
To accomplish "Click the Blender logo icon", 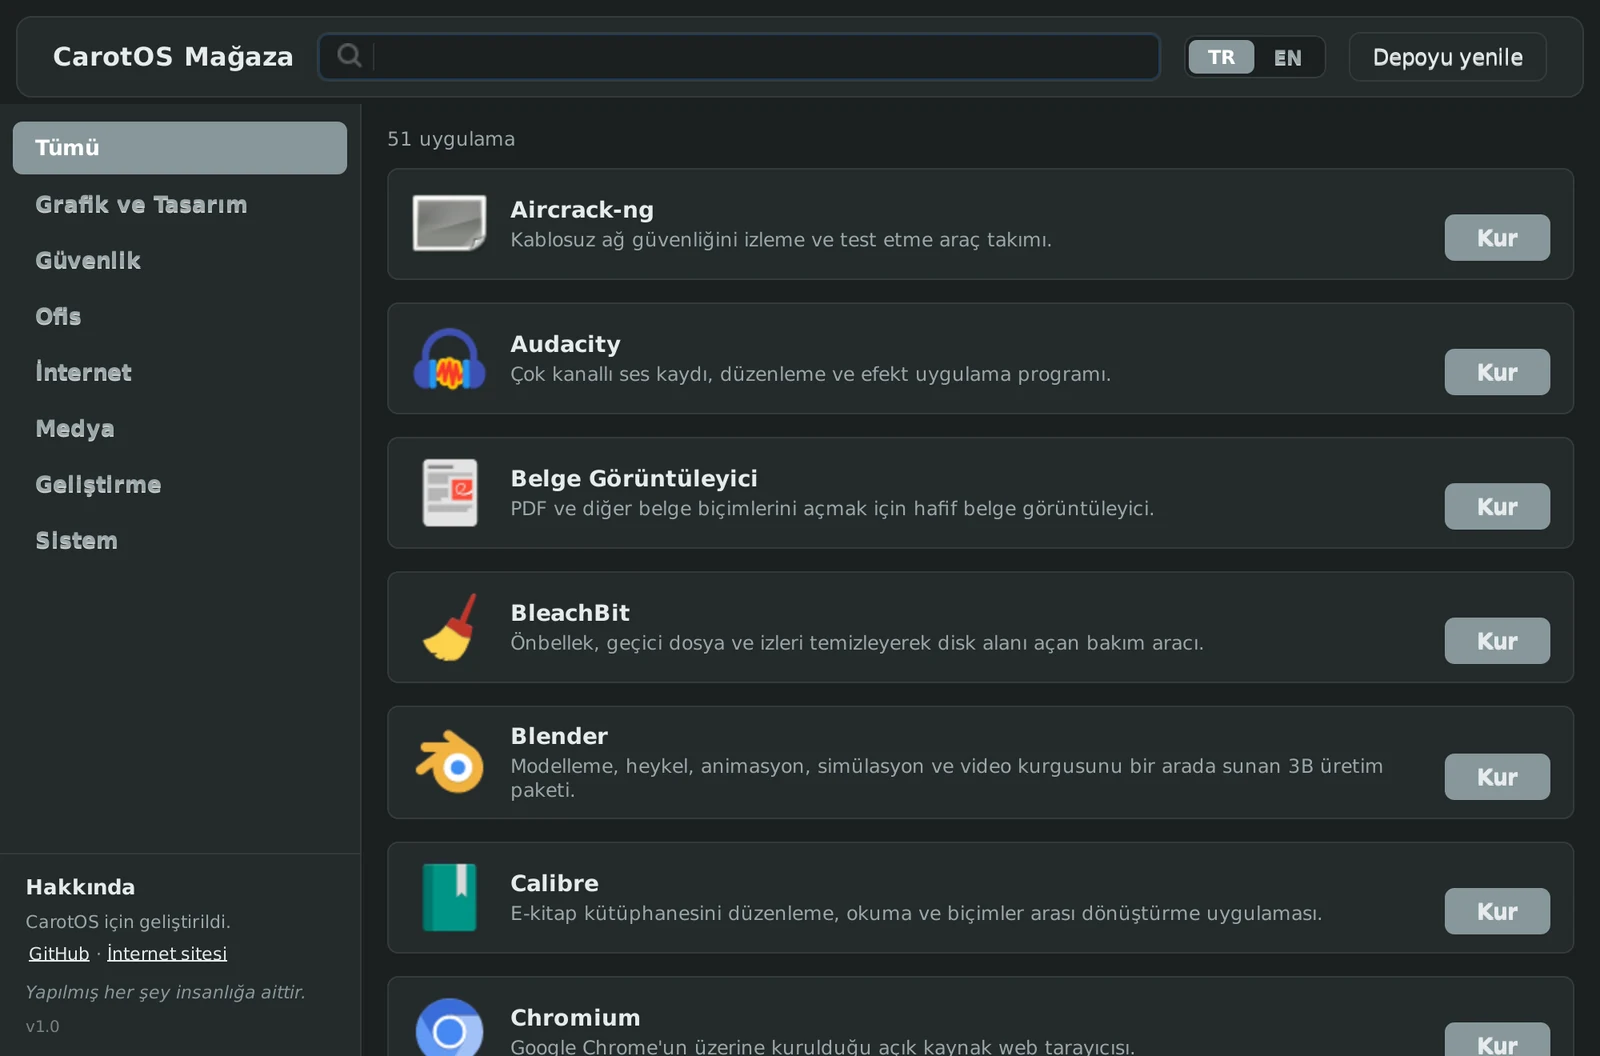I will [449, 762].
